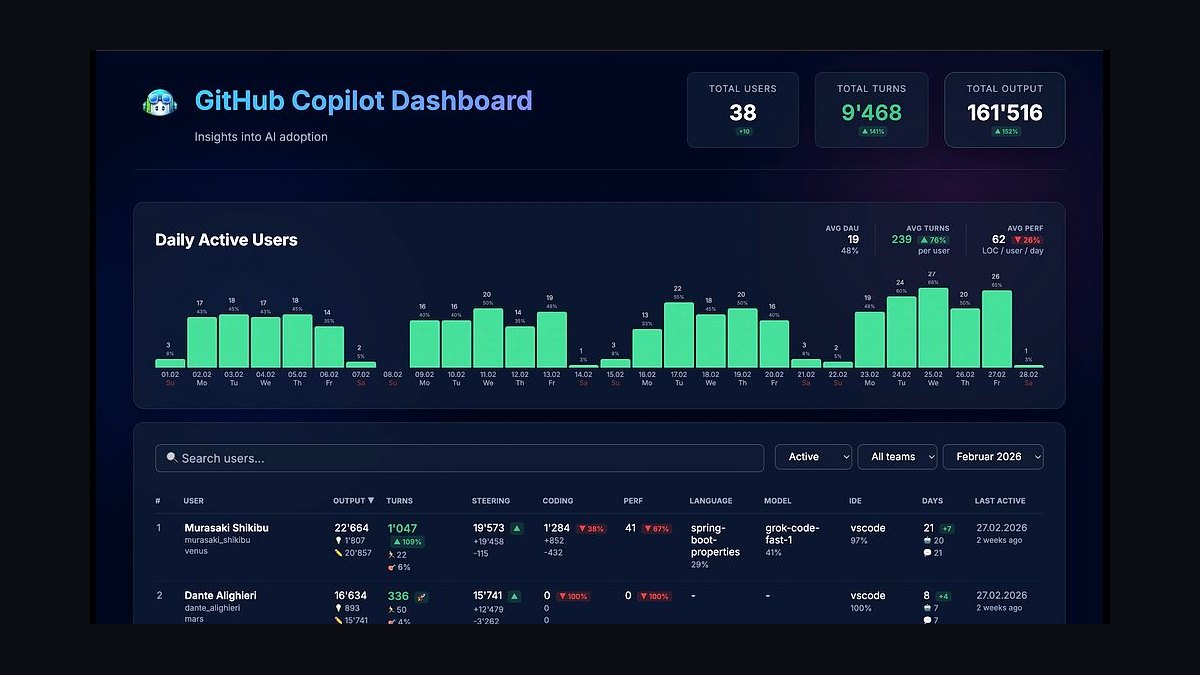The image size is (1200, 675).
Task: Click the chart bar for 17.02
Action: pos(678,335)
